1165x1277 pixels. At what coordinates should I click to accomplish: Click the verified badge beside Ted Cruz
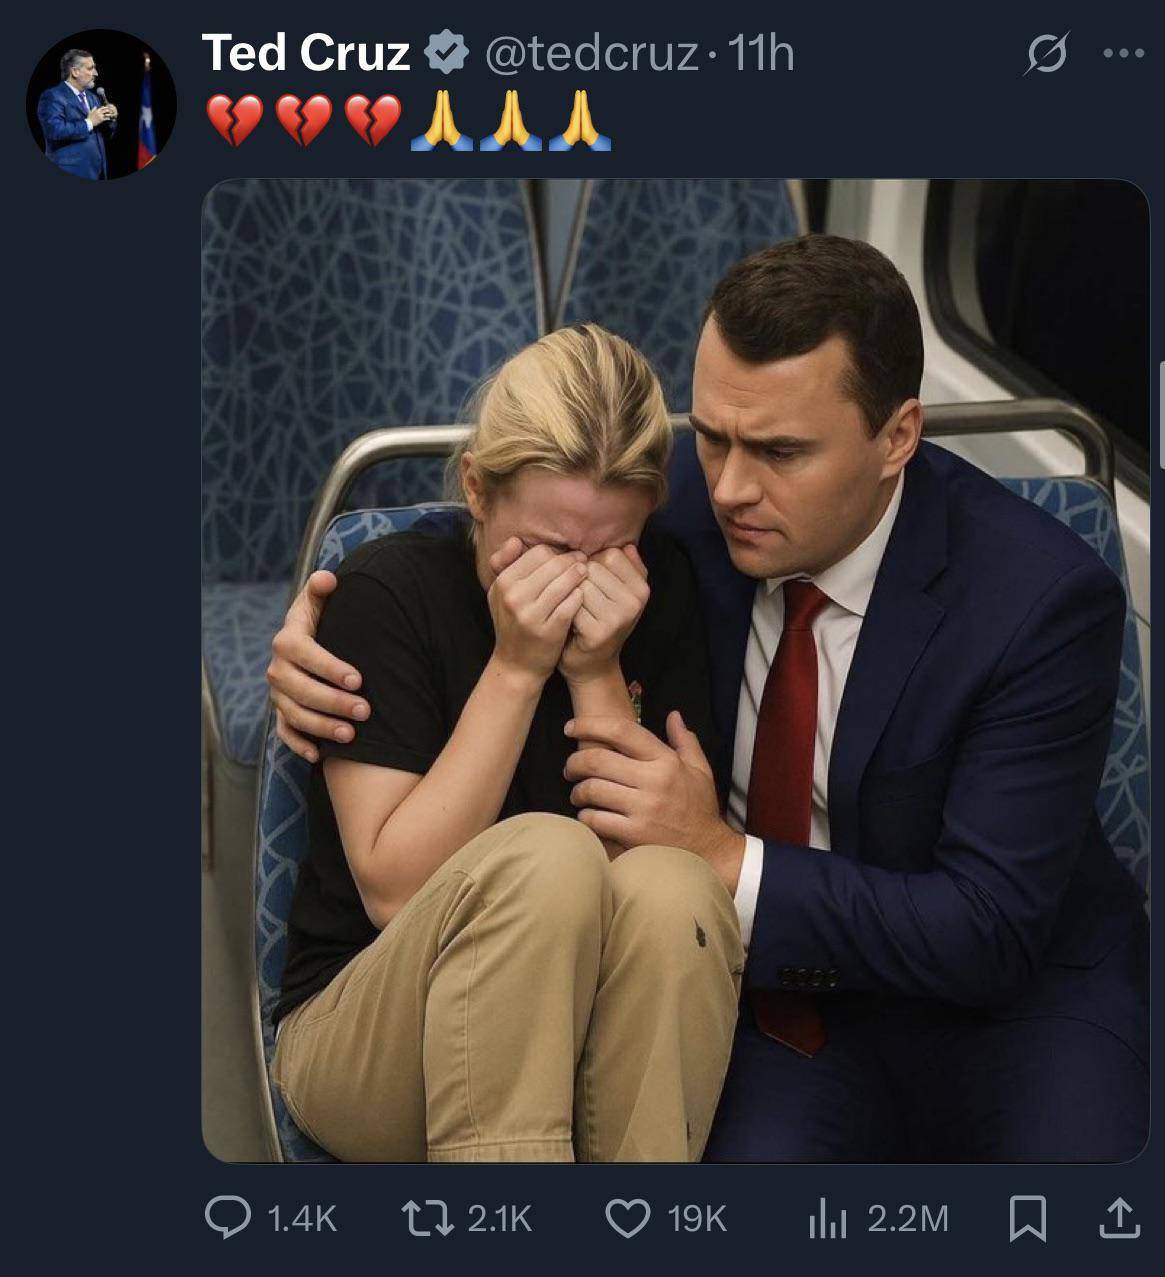coord(446,53)
